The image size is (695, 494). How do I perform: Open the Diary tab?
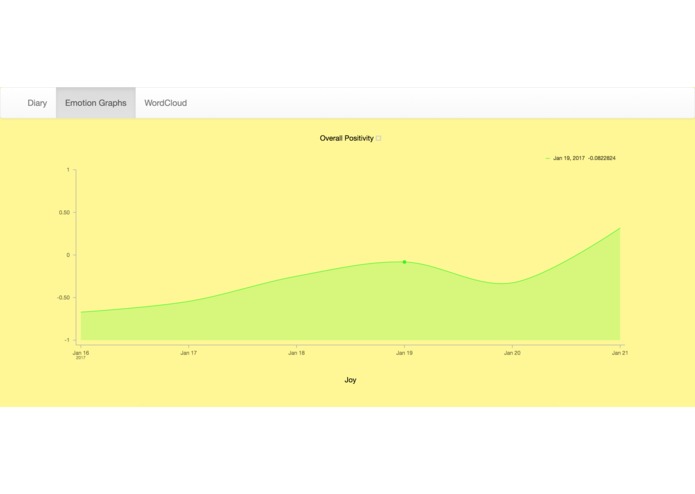point(37,103)
